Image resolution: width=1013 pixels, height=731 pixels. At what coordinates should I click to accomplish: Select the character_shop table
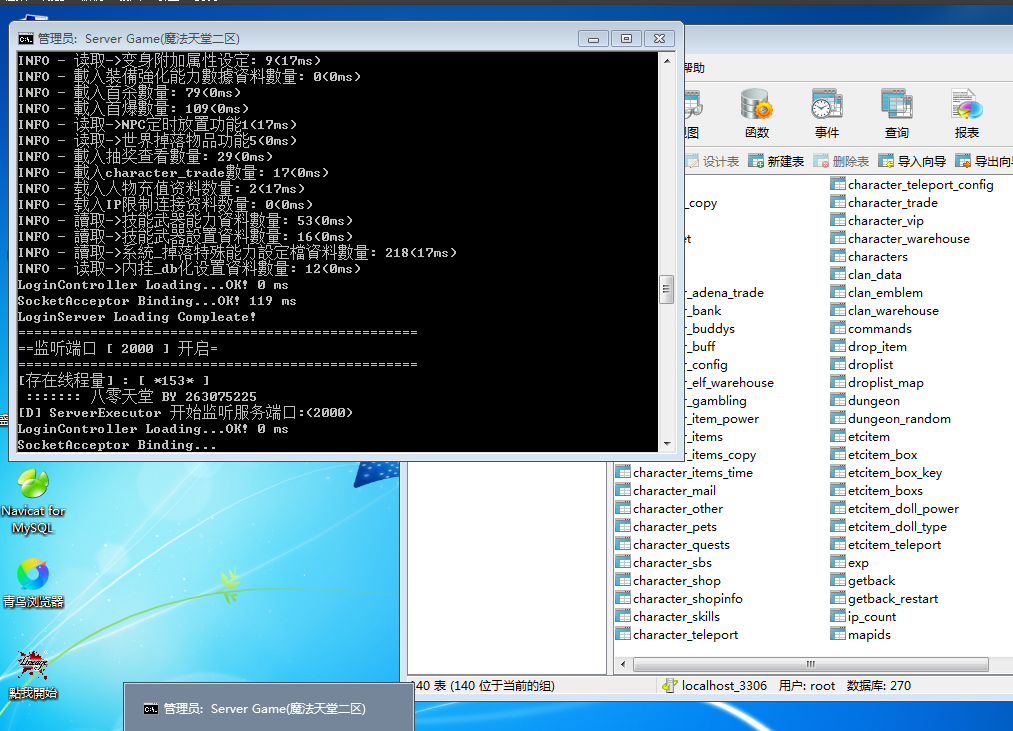point(669,581)
